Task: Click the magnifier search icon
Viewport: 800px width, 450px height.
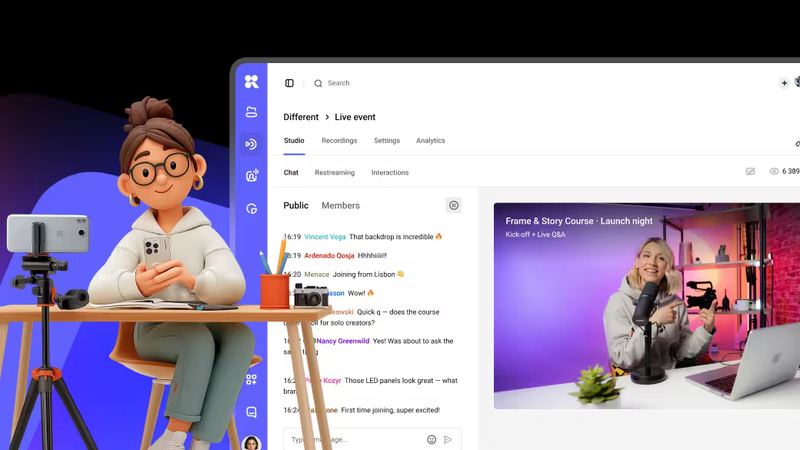Action: pyautogui.click(x=318, y=83)
